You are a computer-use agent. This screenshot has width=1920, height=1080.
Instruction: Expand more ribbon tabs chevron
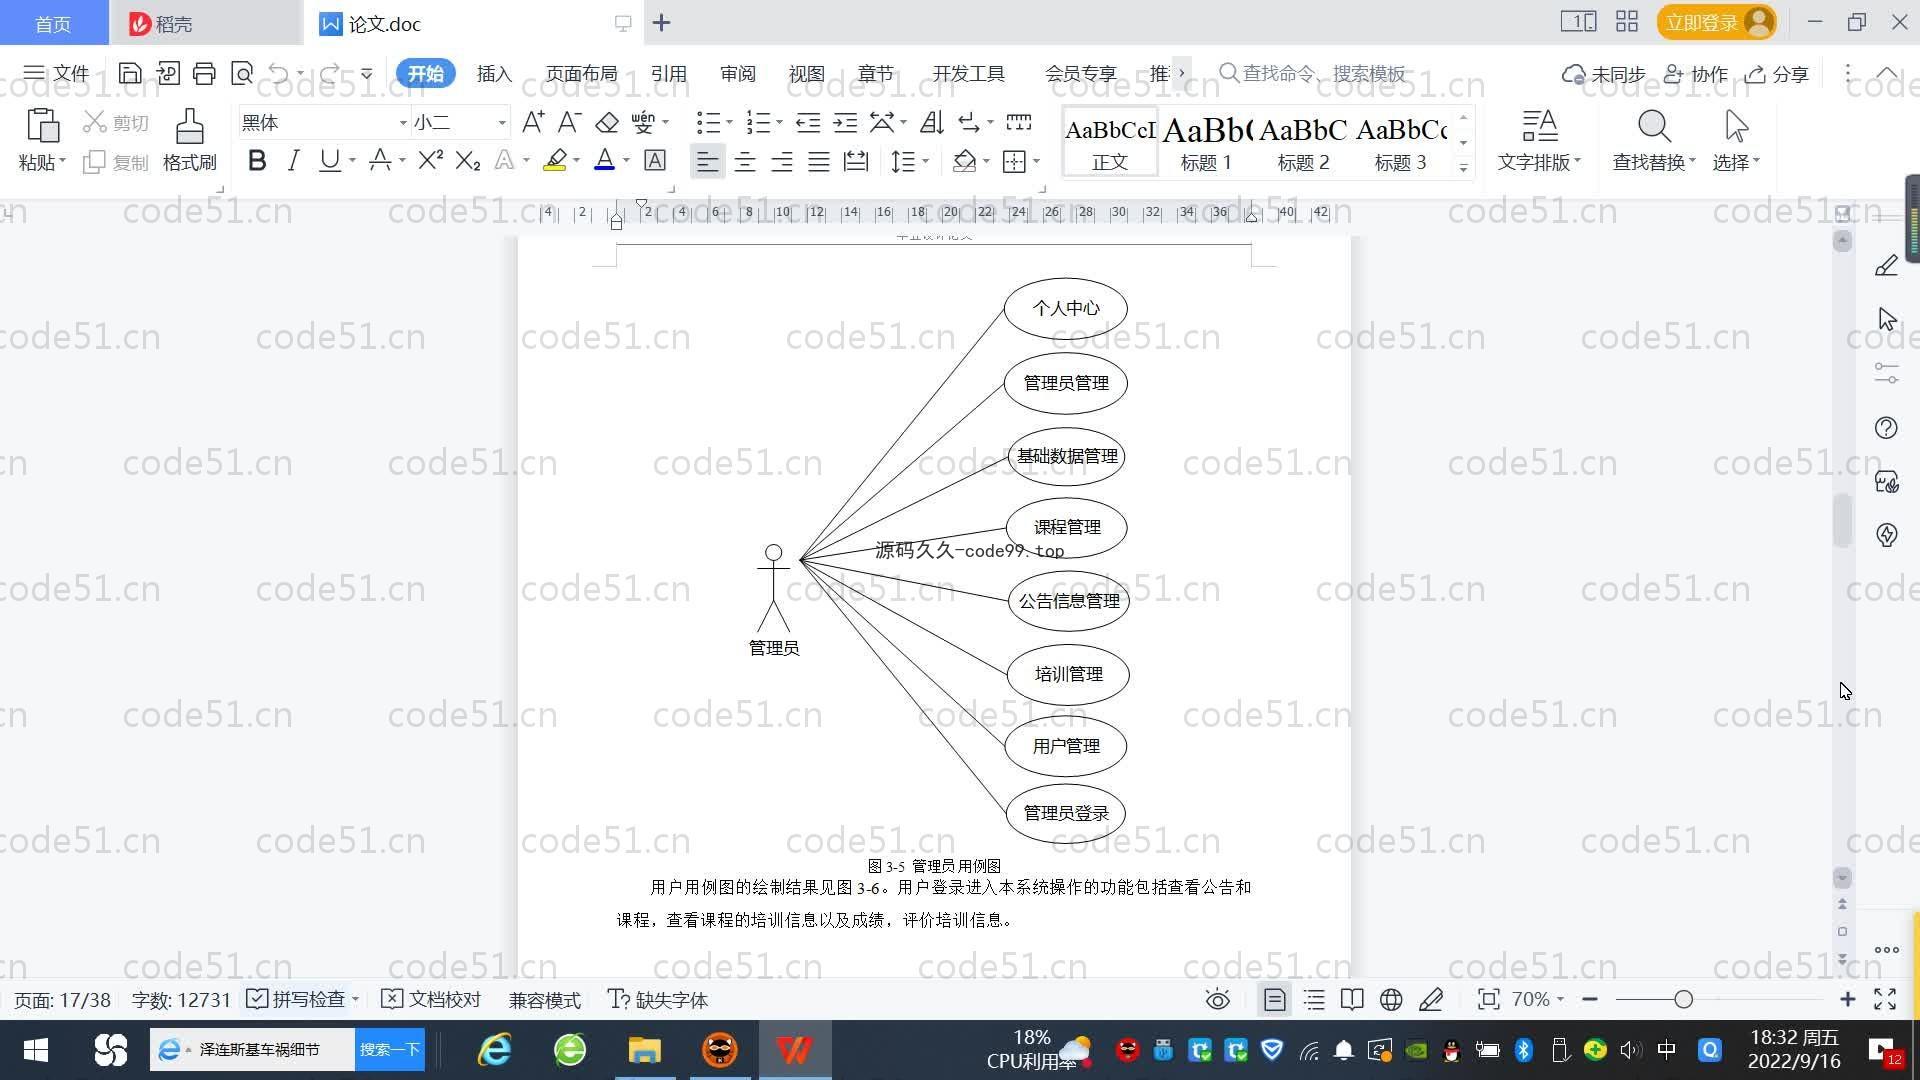[x=1182, y=73]
